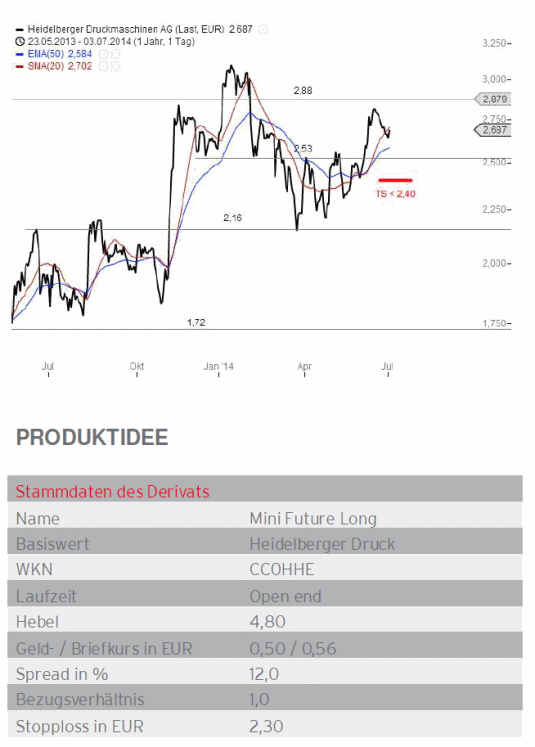Image resolution: width=535 pixels, height=747 pixels.
Task: Select the 2,879 price tag on the axis
Action: (x=494, y=99)
